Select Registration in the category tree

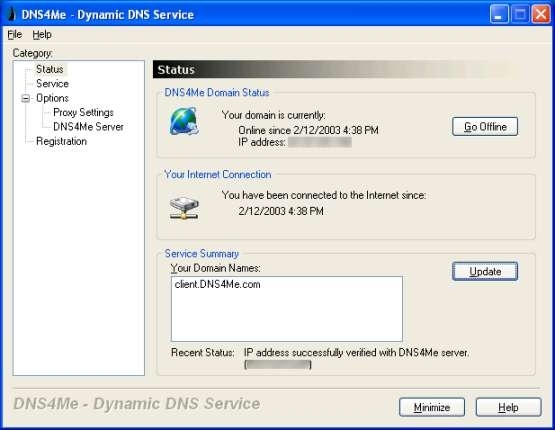[x=62, y=141]
